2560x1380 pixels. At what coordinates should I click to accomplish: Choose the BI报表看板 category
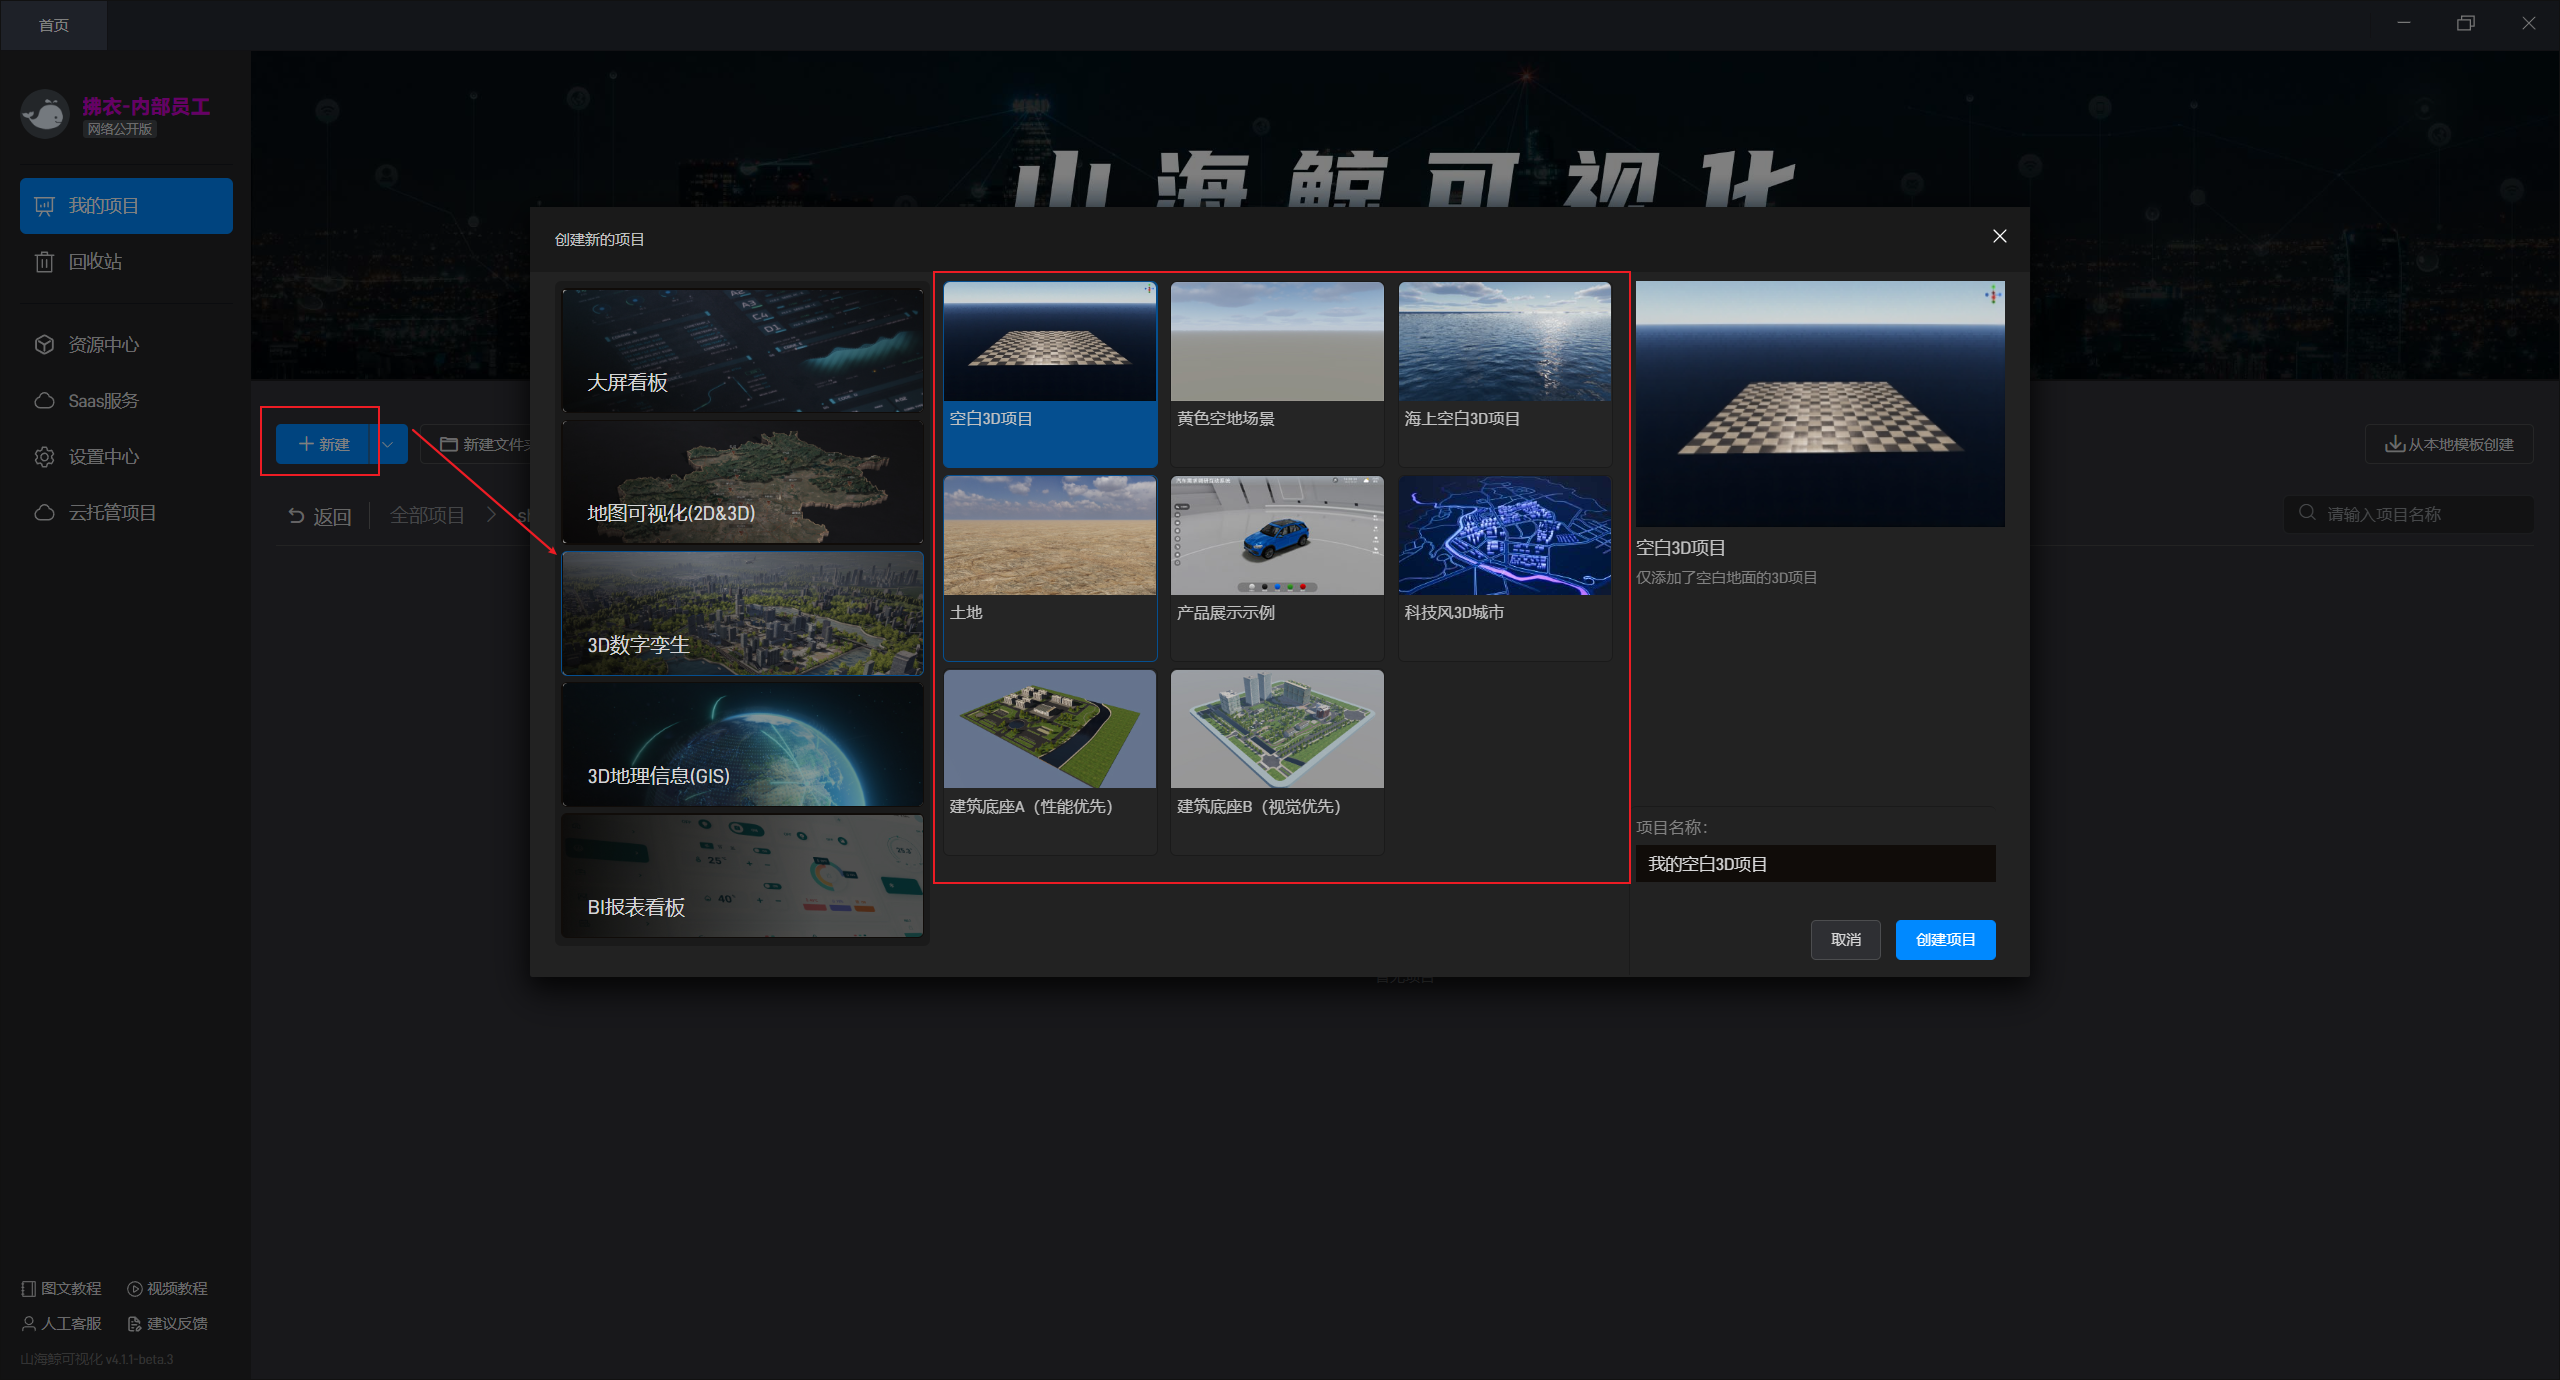click(742, 875)
